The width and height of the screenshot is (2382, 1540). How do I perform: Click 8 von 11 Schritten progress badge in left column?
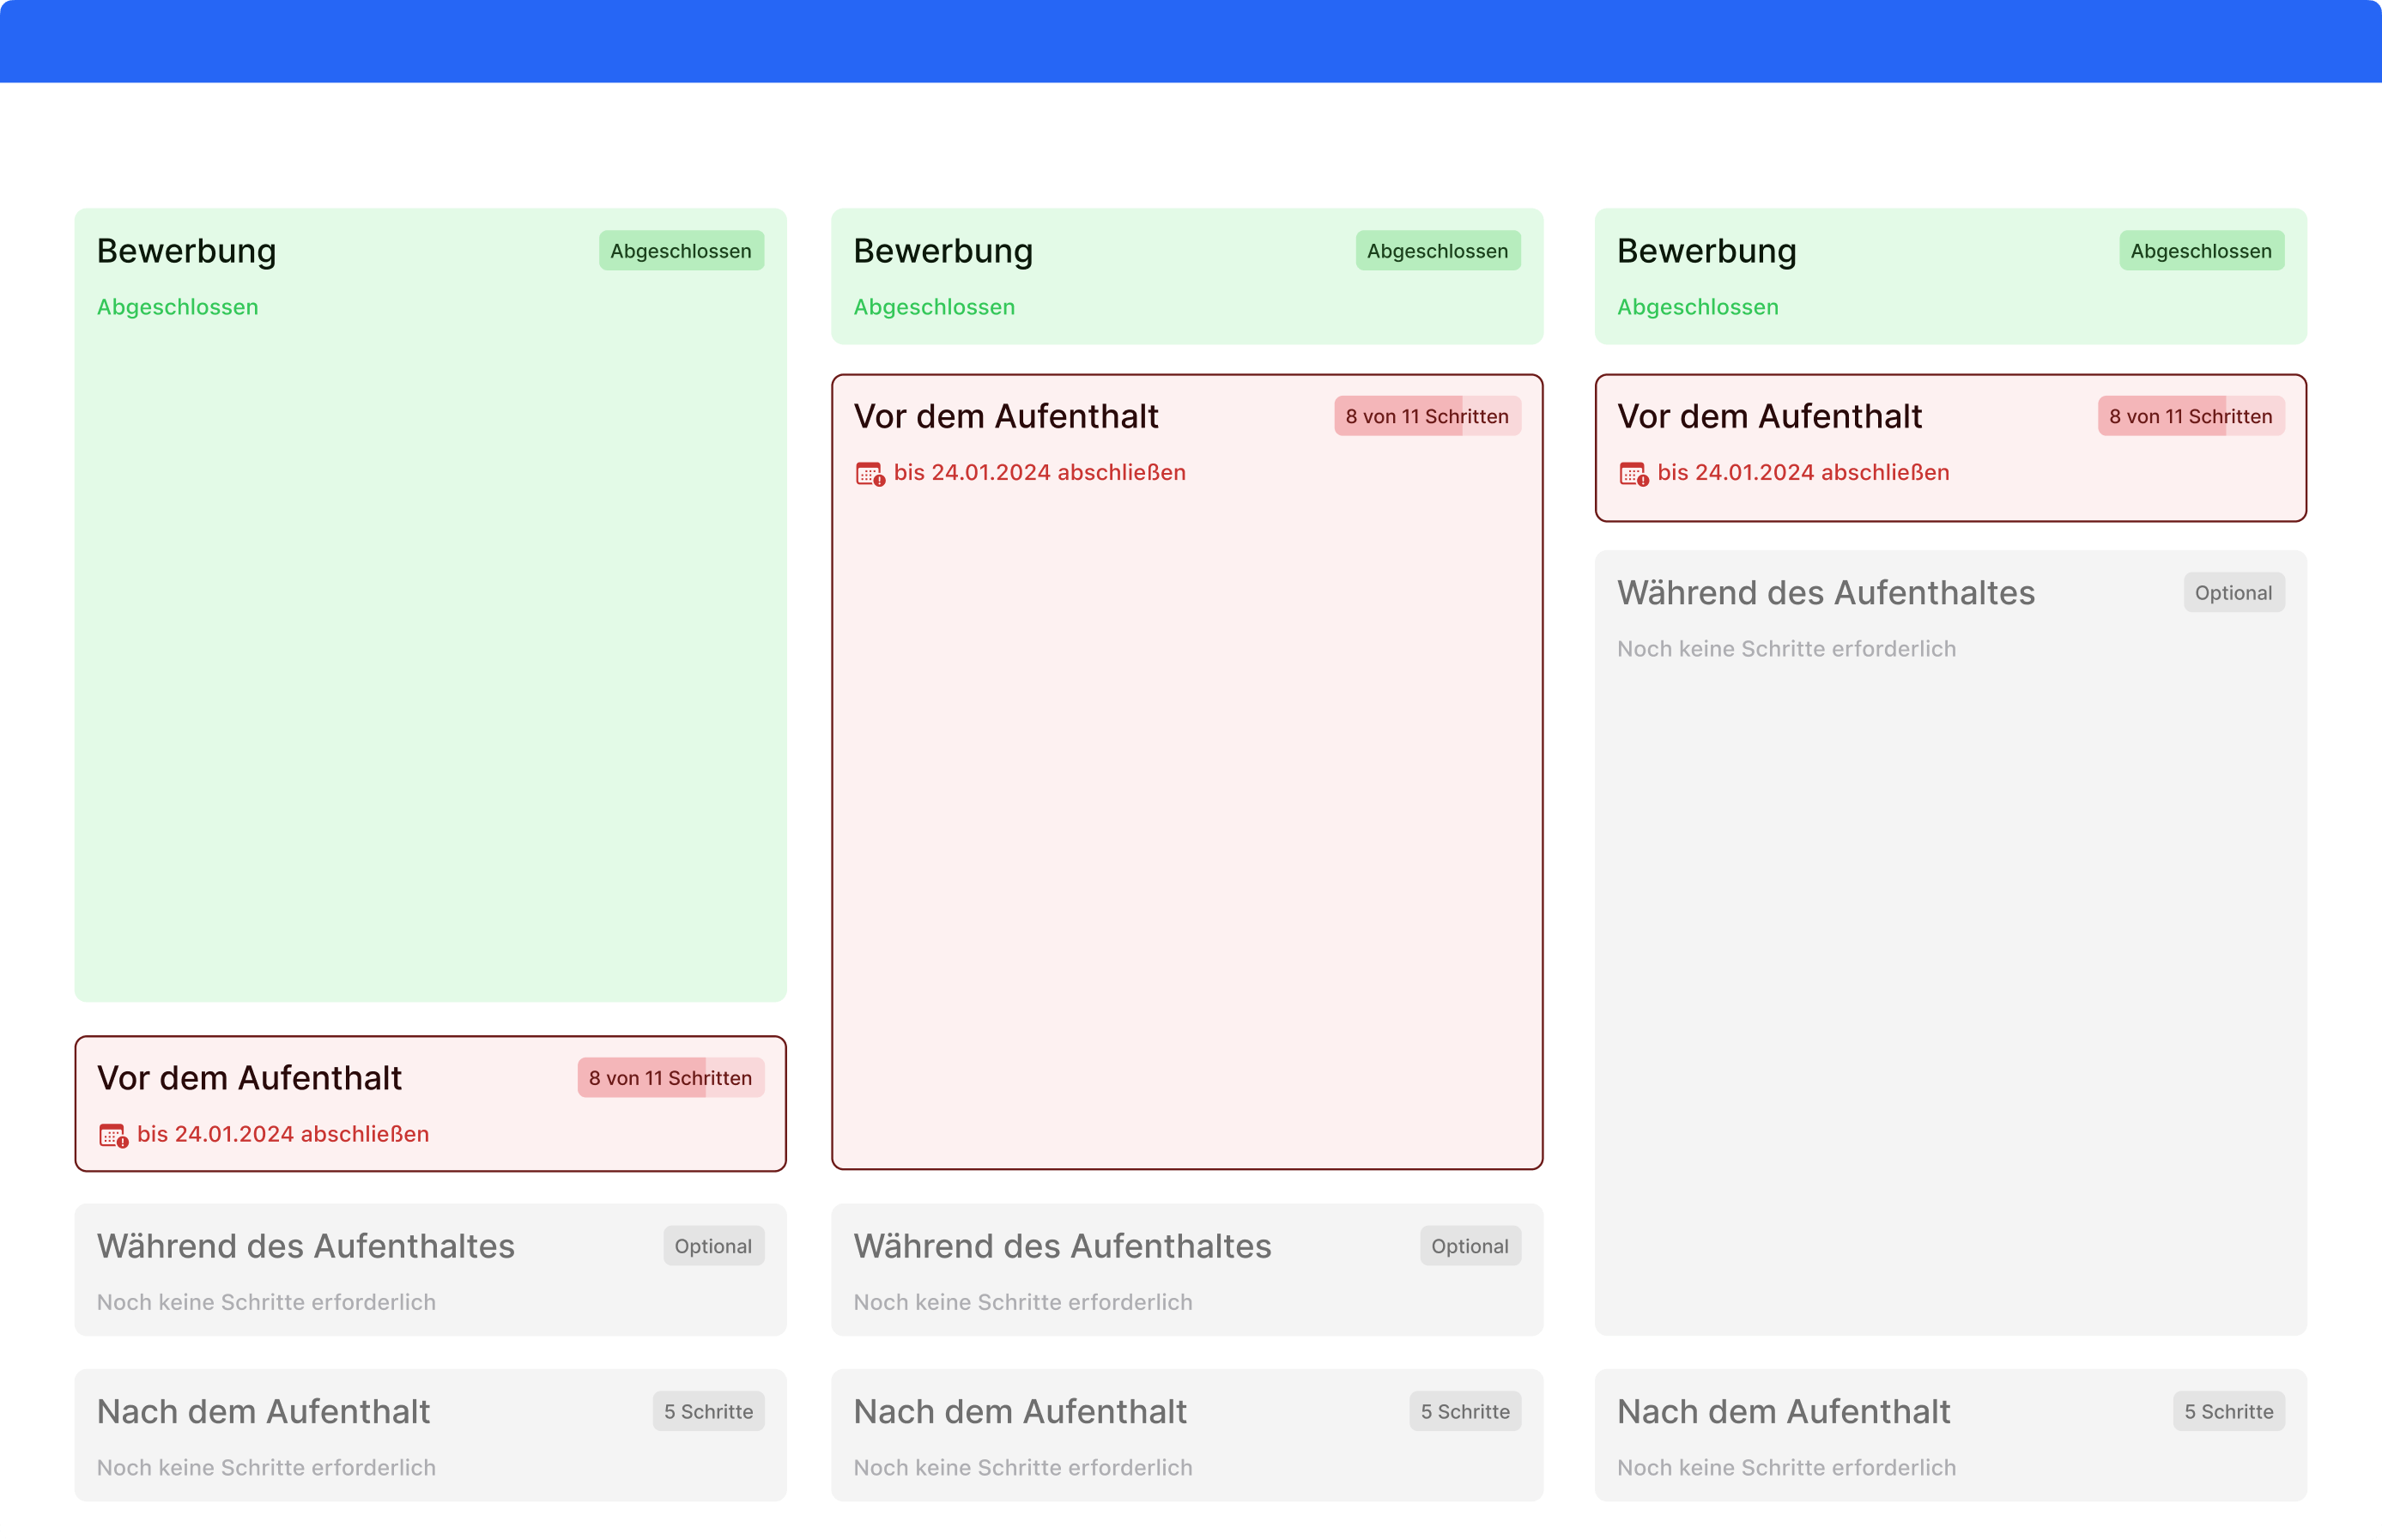coord(670,1078)
